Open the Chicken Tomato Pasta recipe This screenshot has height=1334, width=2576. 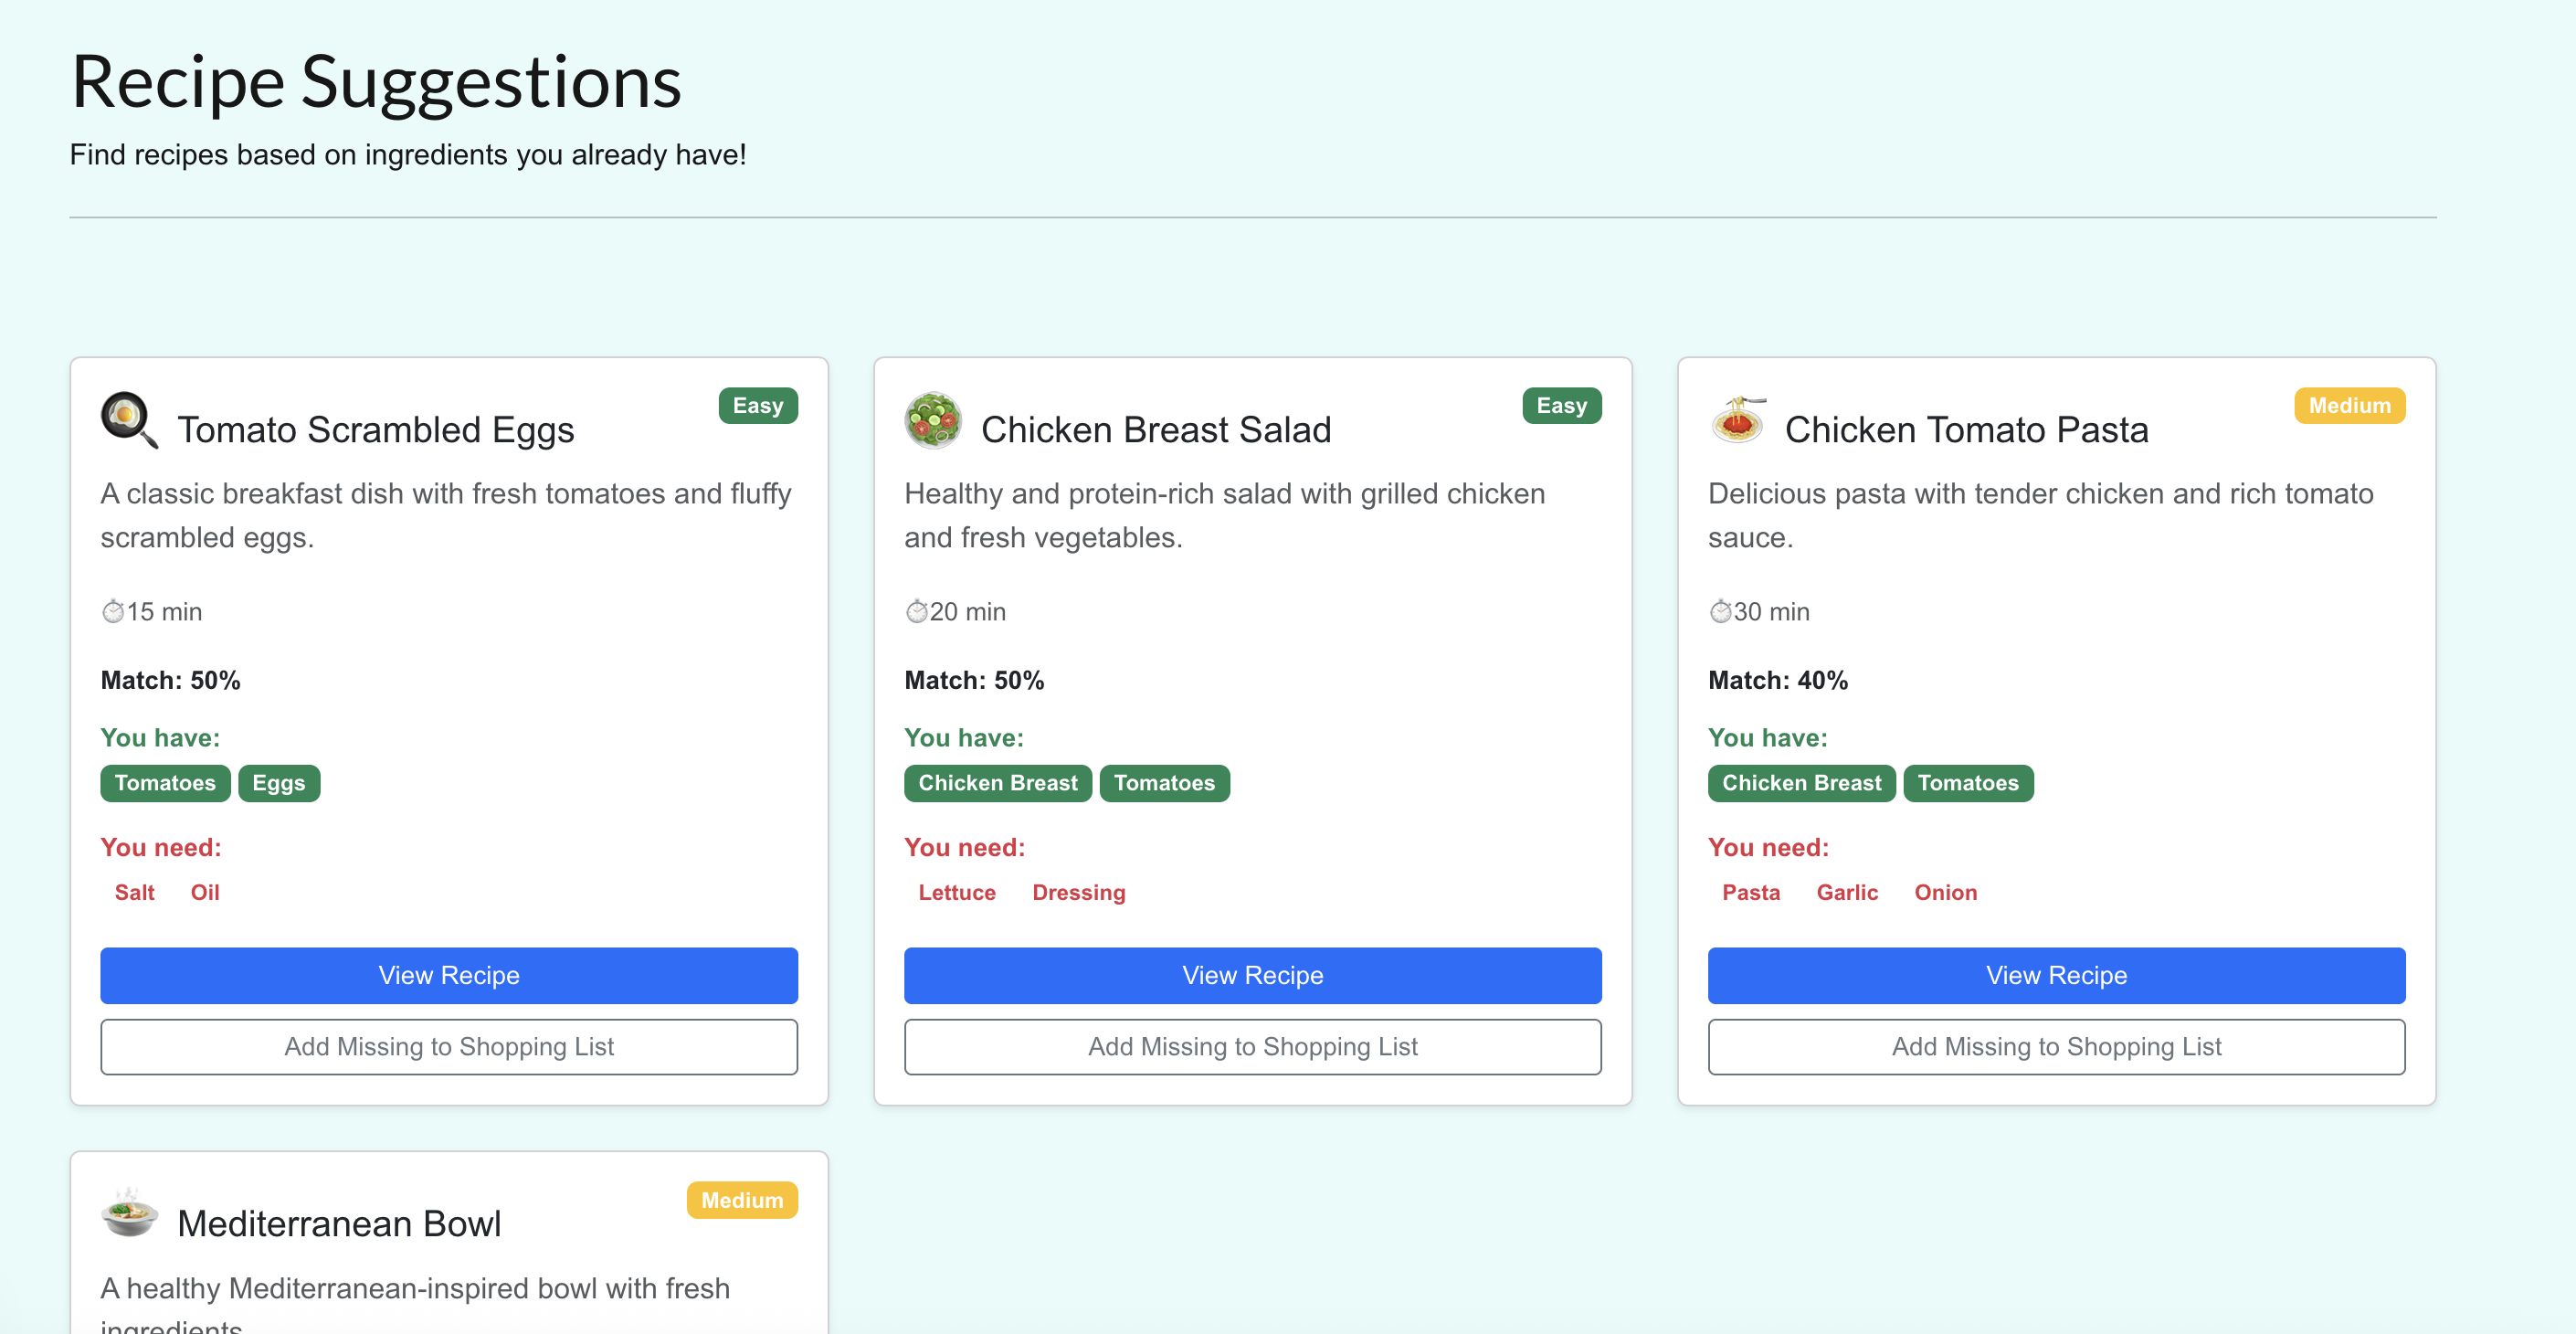click(x=2056, y=975)
